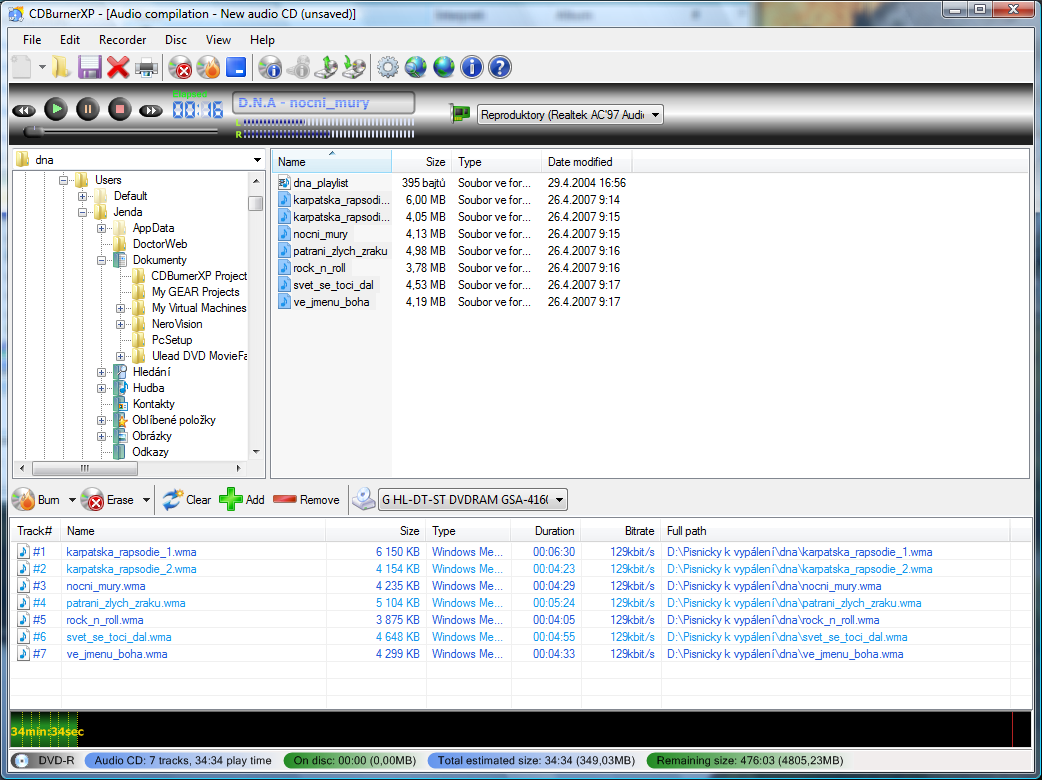Open the Recorder menu
1042x780 pixels.
(122, 40)
